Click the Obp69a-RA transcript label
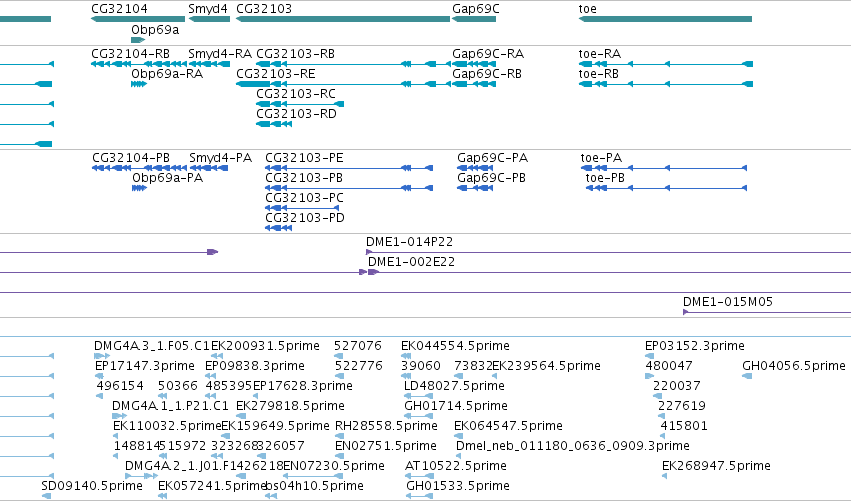 tap(167, 74)
